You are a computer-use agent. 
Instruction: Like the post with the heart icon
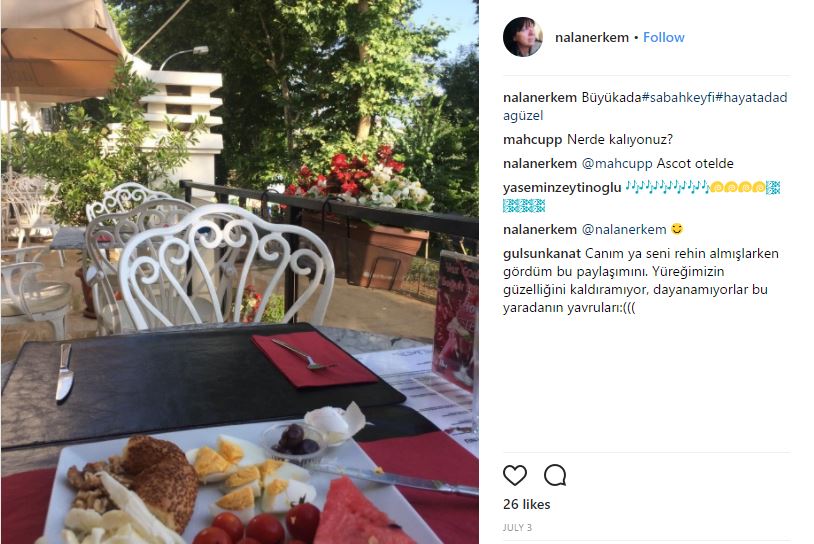click(514, 475)
